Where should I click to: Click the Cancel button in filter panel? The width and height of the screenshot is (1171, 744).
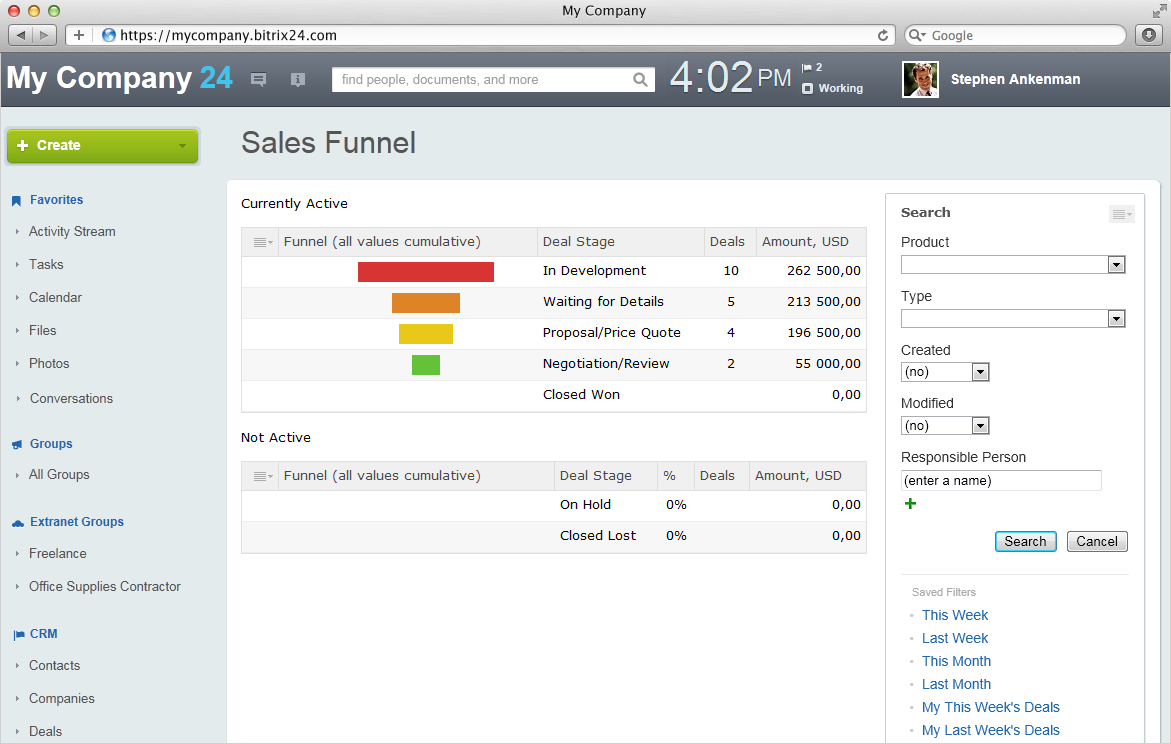coord(1097,542)
